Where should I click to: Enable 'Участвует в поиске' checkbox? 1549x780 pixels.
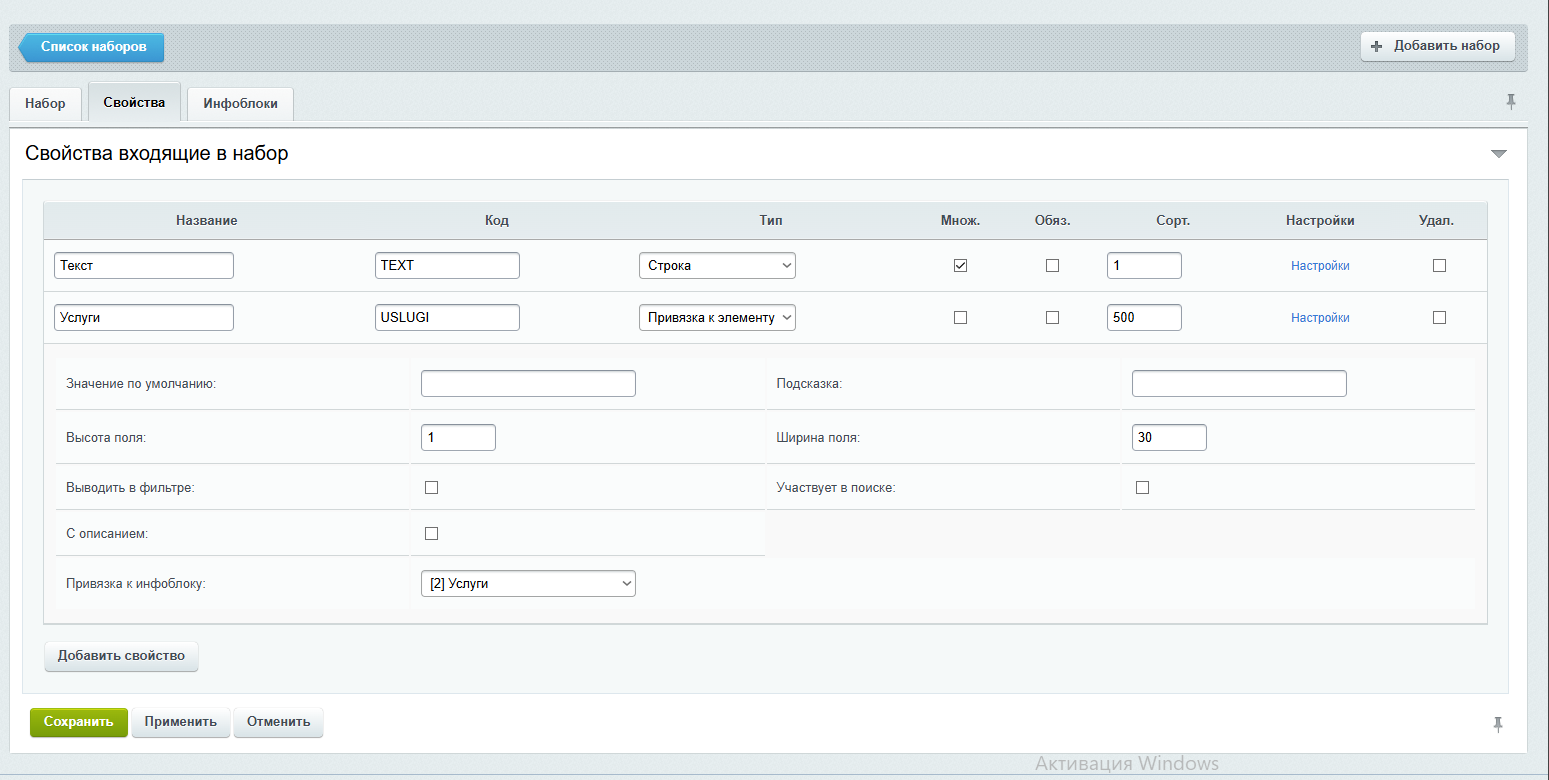[1142, 488]
